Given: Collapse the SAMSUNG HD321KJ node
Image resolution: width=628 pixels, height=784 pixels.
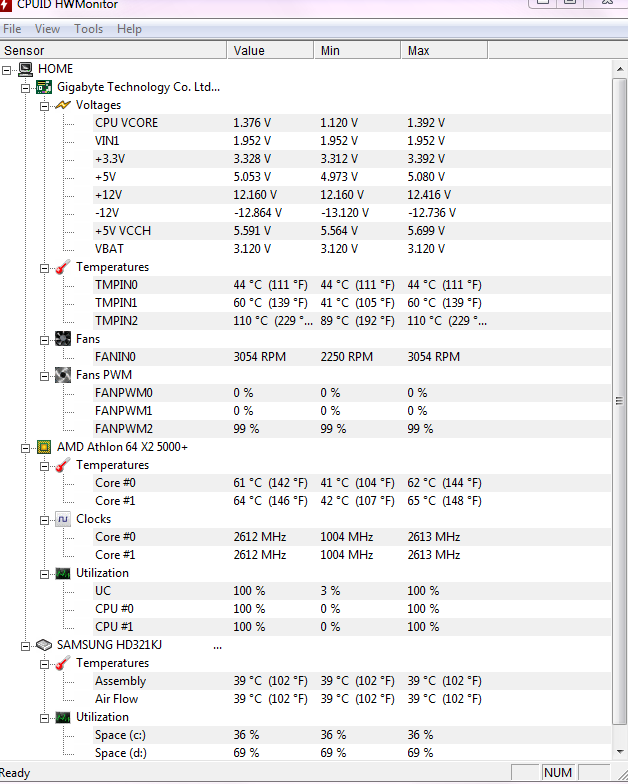Looking at the screenshot, I should click(27, 645).
